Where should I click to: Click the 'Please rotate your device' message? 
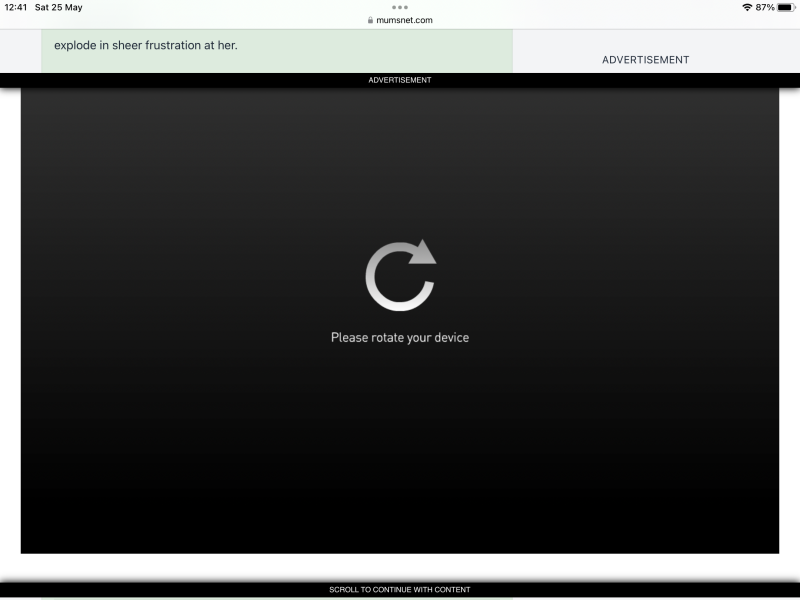400,338
